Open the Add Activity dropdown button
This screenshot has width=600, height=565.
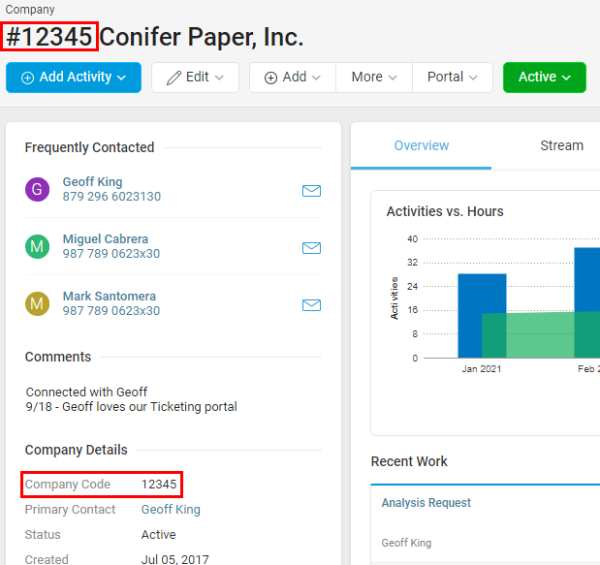click(x=73, y=77)
